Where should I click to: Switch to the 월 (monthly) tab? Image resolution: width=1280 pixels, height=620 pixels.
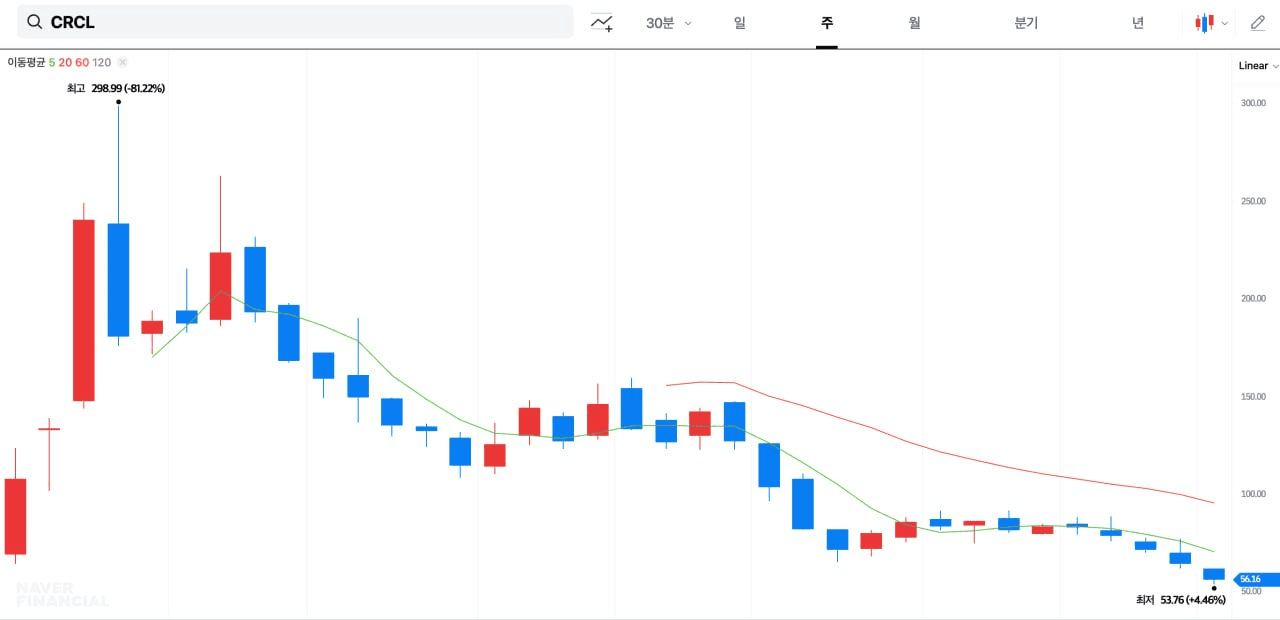914,22
